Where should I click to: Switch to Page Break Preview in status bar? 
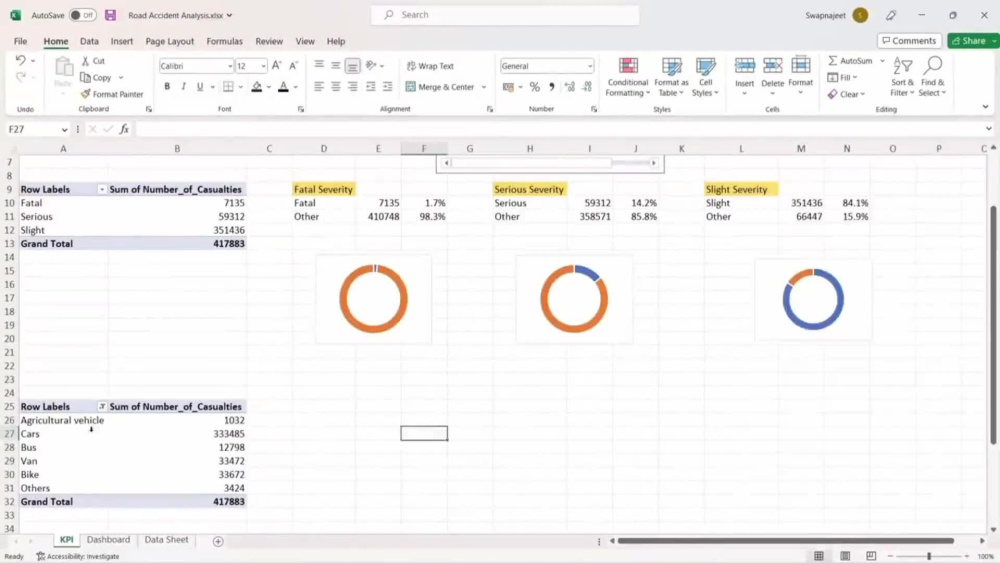pos(871,556)
